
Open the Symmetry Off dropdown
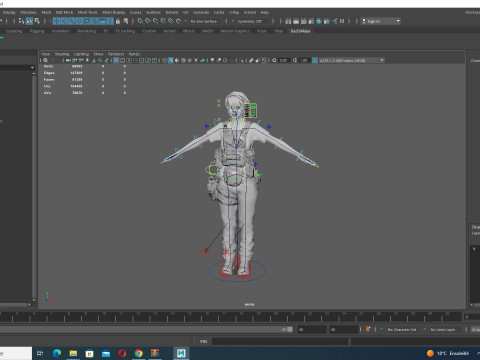click(x=252, y=21)
